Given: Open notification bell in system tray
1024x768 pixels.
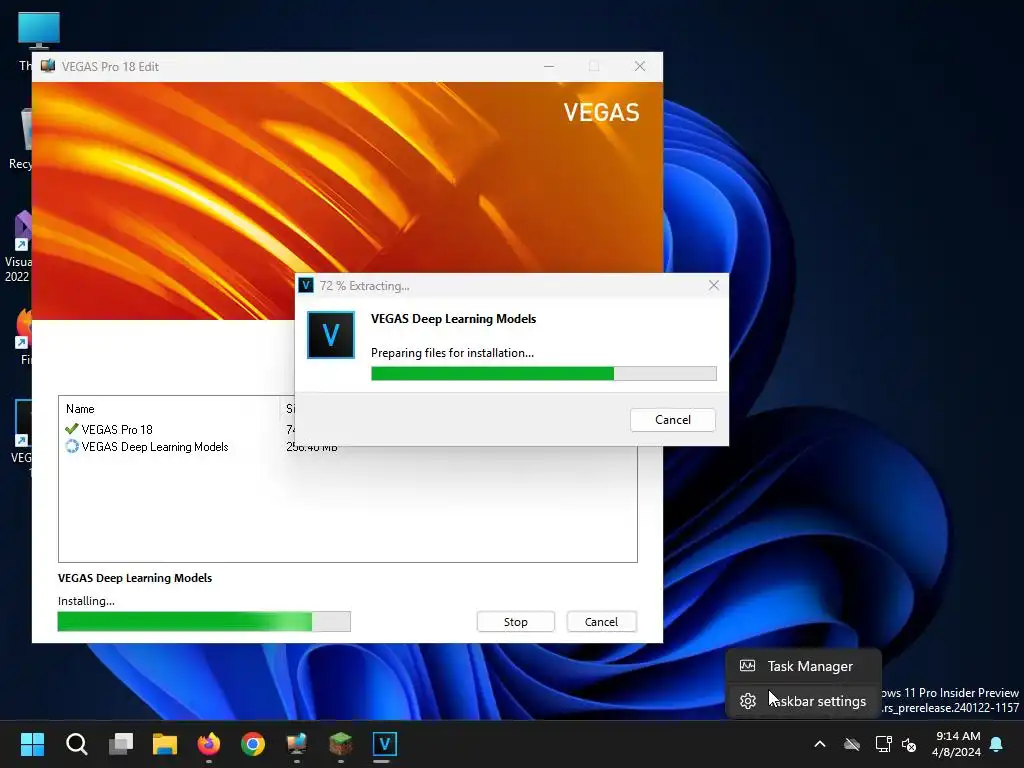Looking at the screenshot, I should (996, 744).
